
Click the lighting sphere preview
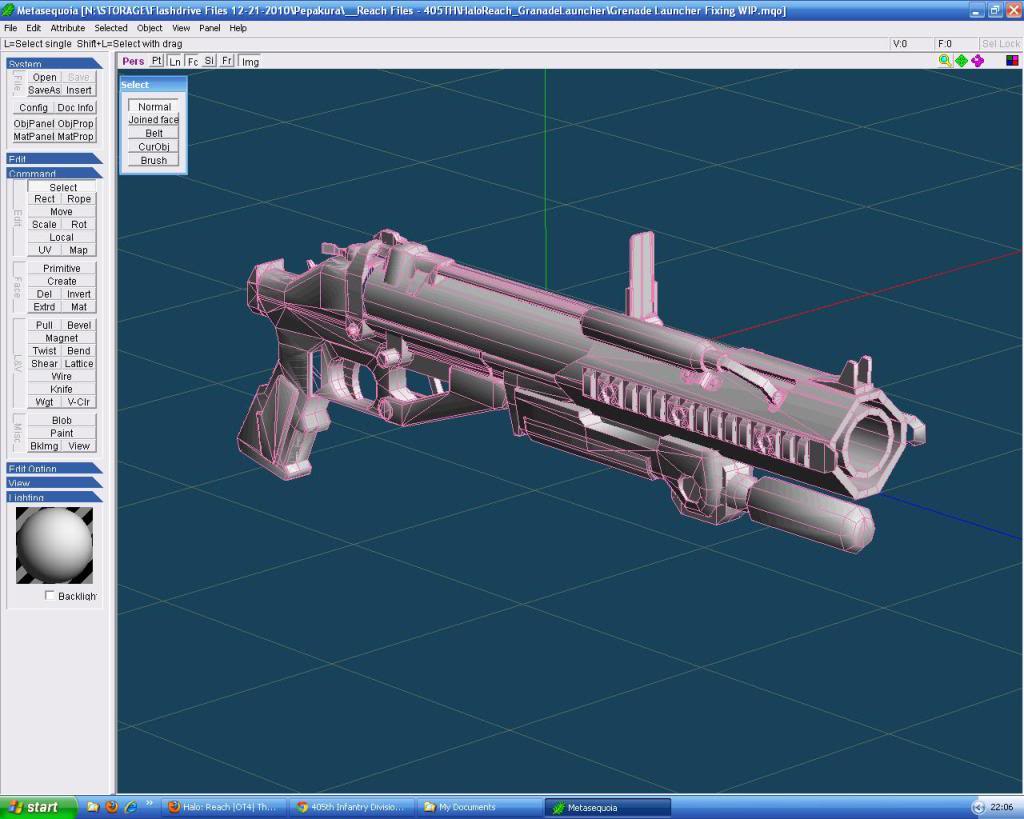[54, 545]
